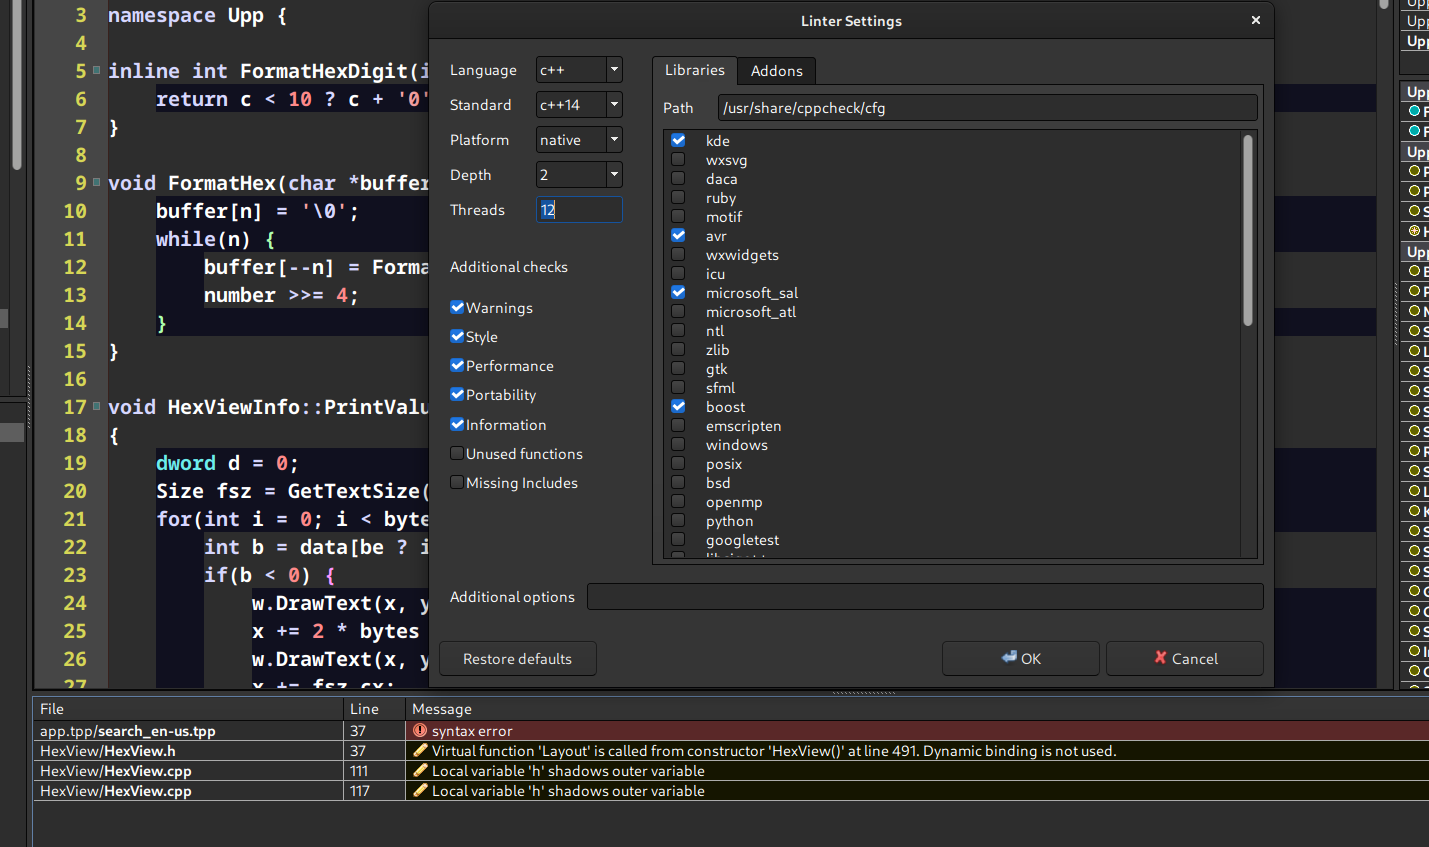Open the Standard c++14 dropdown
1429x847 pixels.
tap(614, 105)
